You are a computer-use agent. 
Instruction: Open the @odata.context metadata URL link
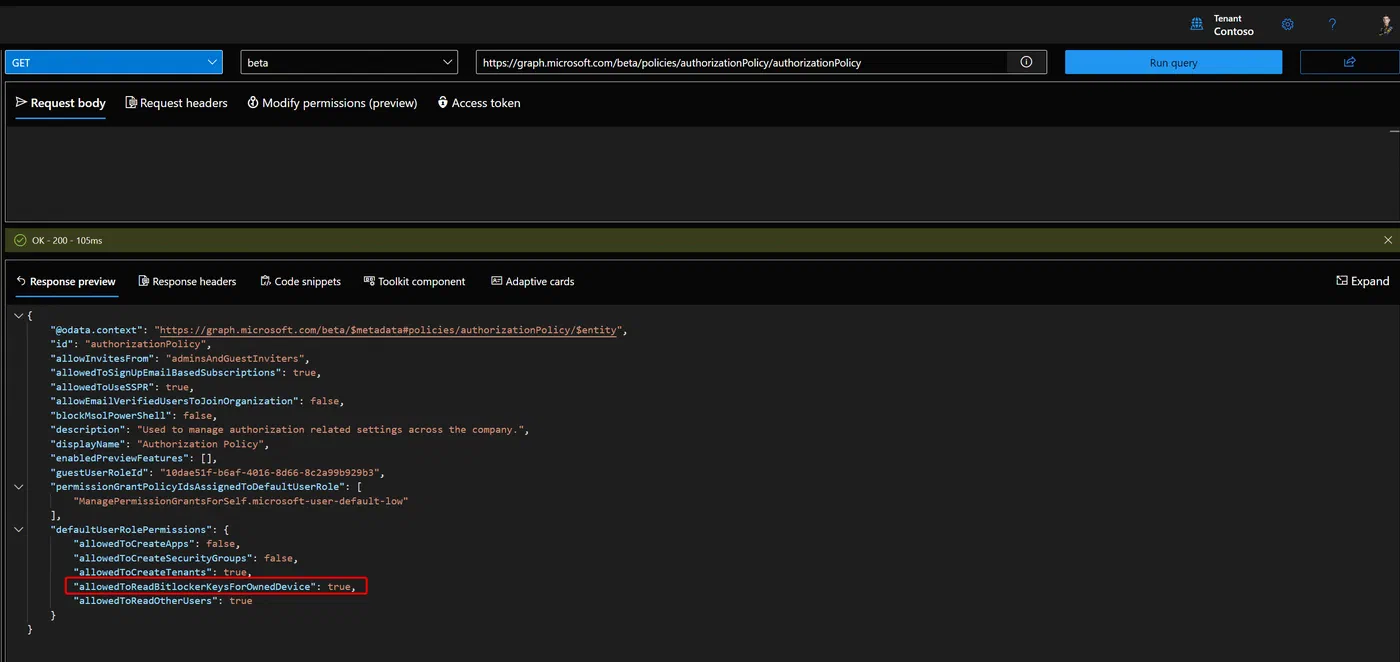coord(390,329)
